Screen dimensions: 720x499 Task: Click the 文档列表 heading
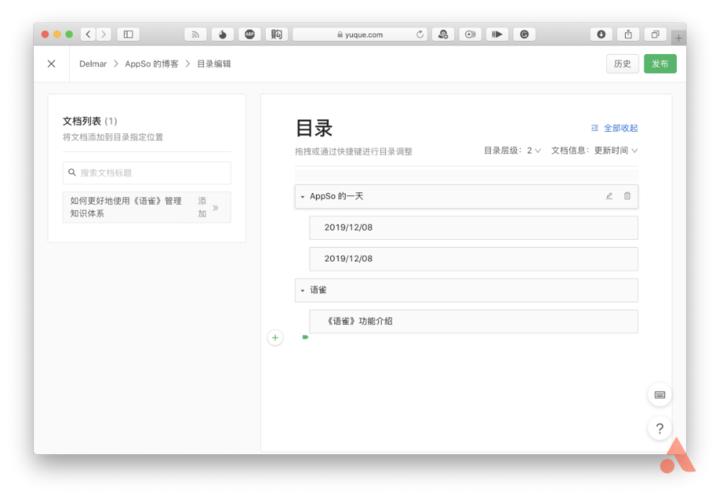click(x=82, y=121)
